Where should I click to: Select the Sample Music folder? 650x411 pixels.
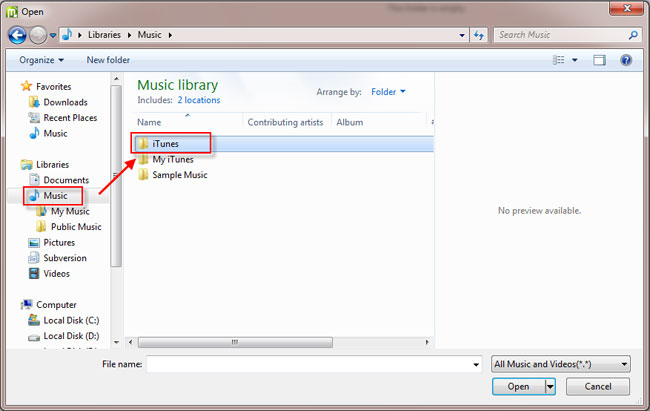pyautogui.click(x=179, y=175)
